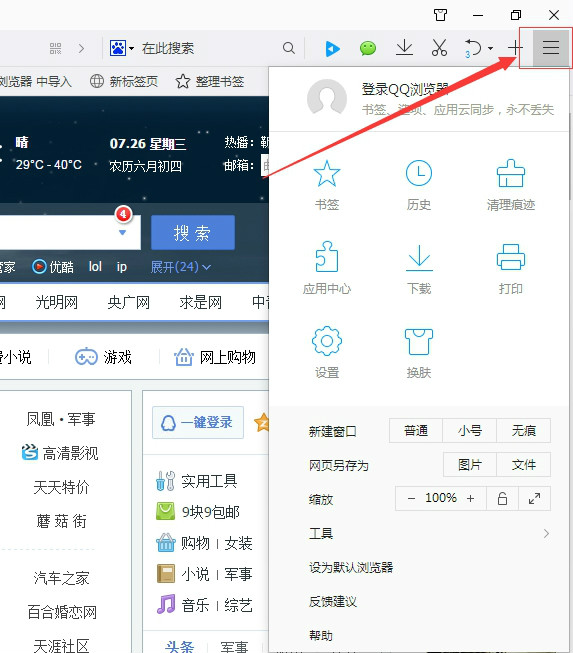The width and height of the screenshot is (573, 653).
Task: Expand page search box dropdown arrow
Action: pyautogui.click(x=122, y=232)
